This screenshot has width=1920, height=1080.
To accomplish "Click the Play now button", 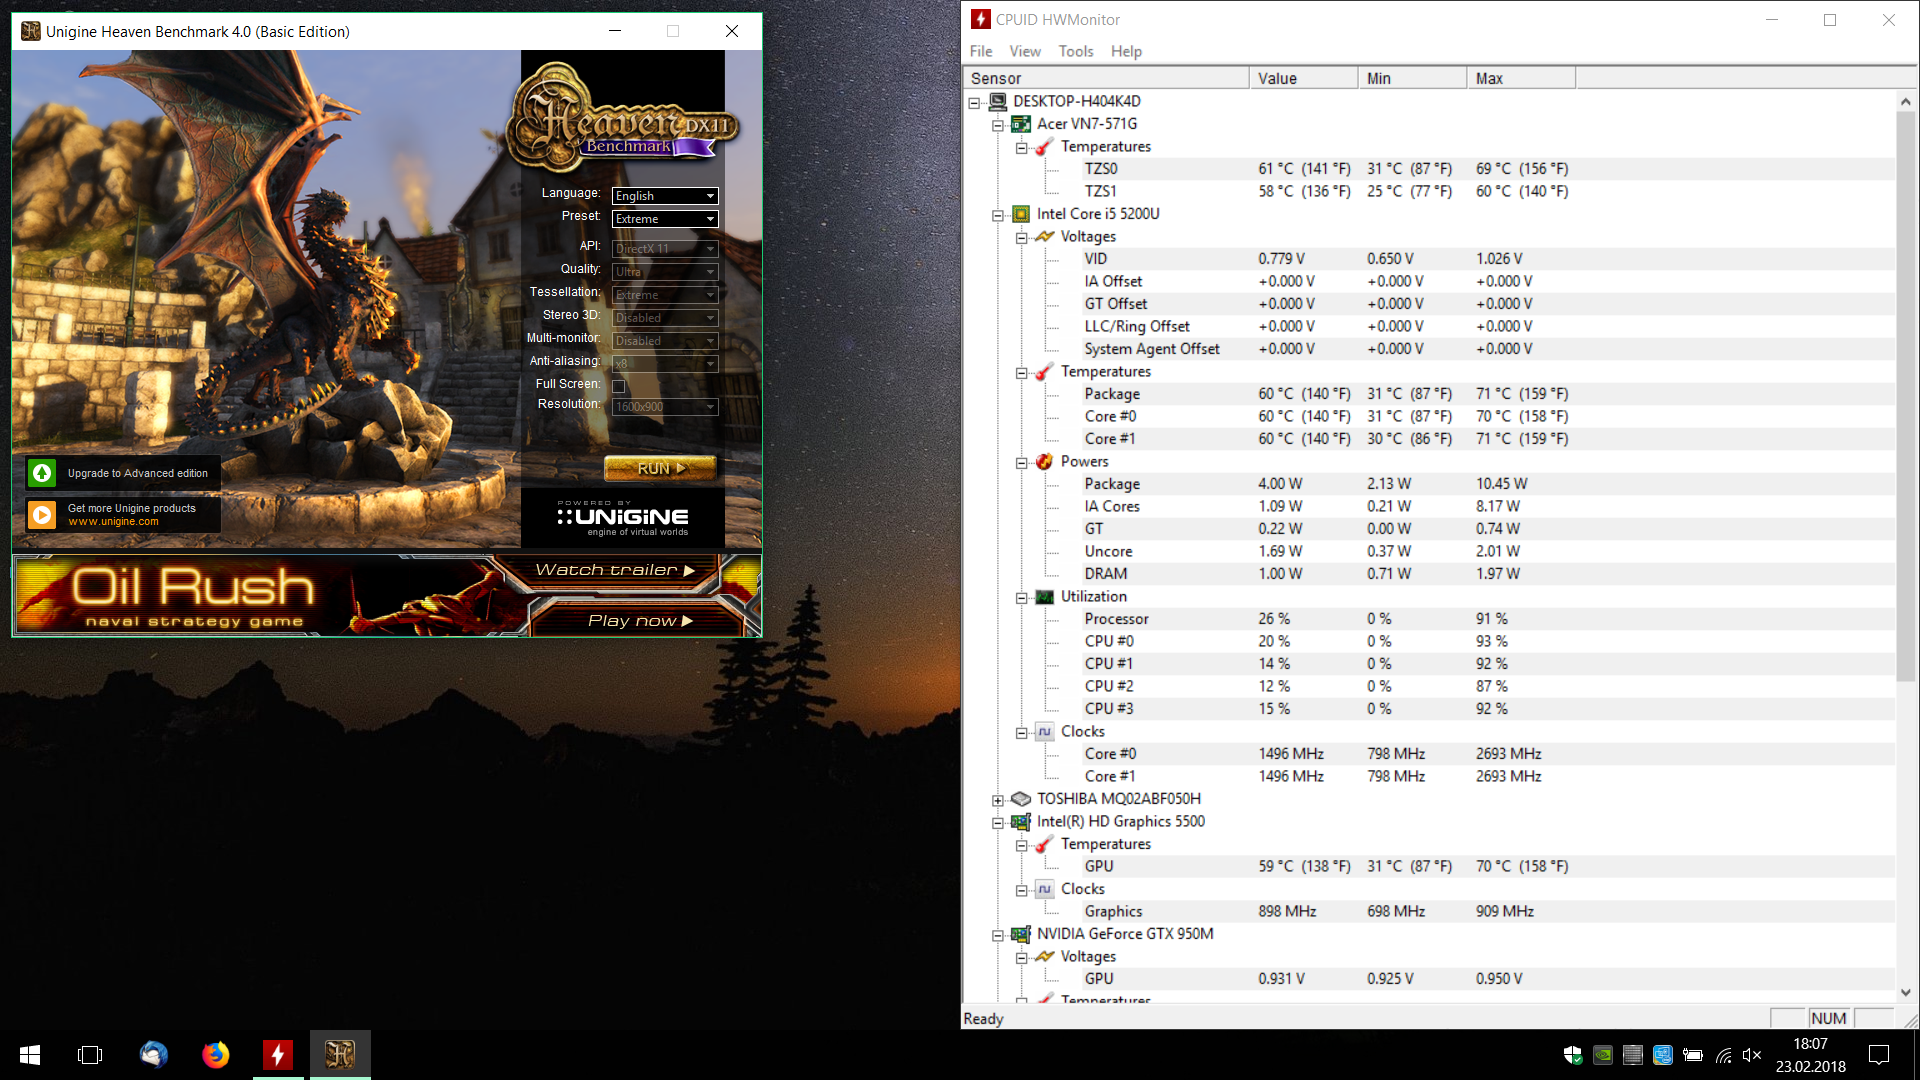I will pyautogui.click(x=640, y=620).
